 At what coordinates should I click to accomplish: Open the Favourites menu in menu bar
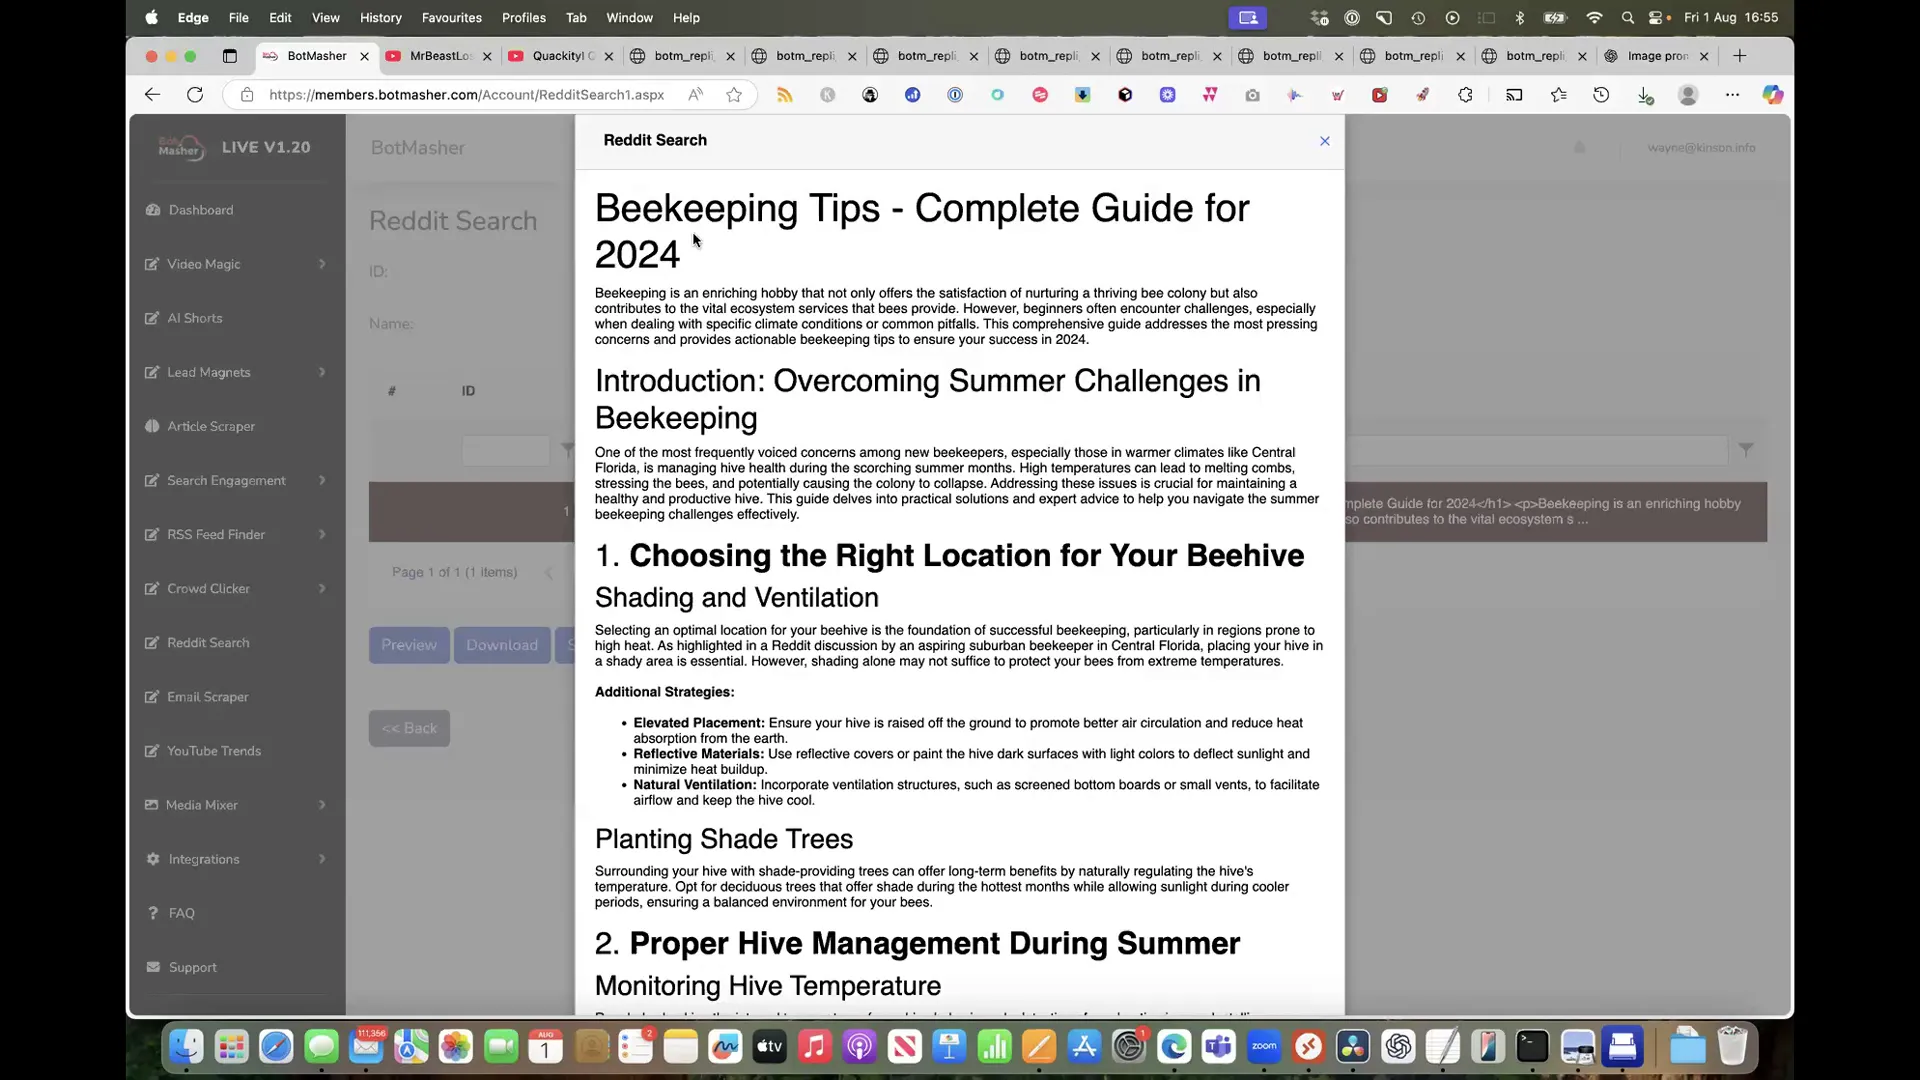[451, 17]
